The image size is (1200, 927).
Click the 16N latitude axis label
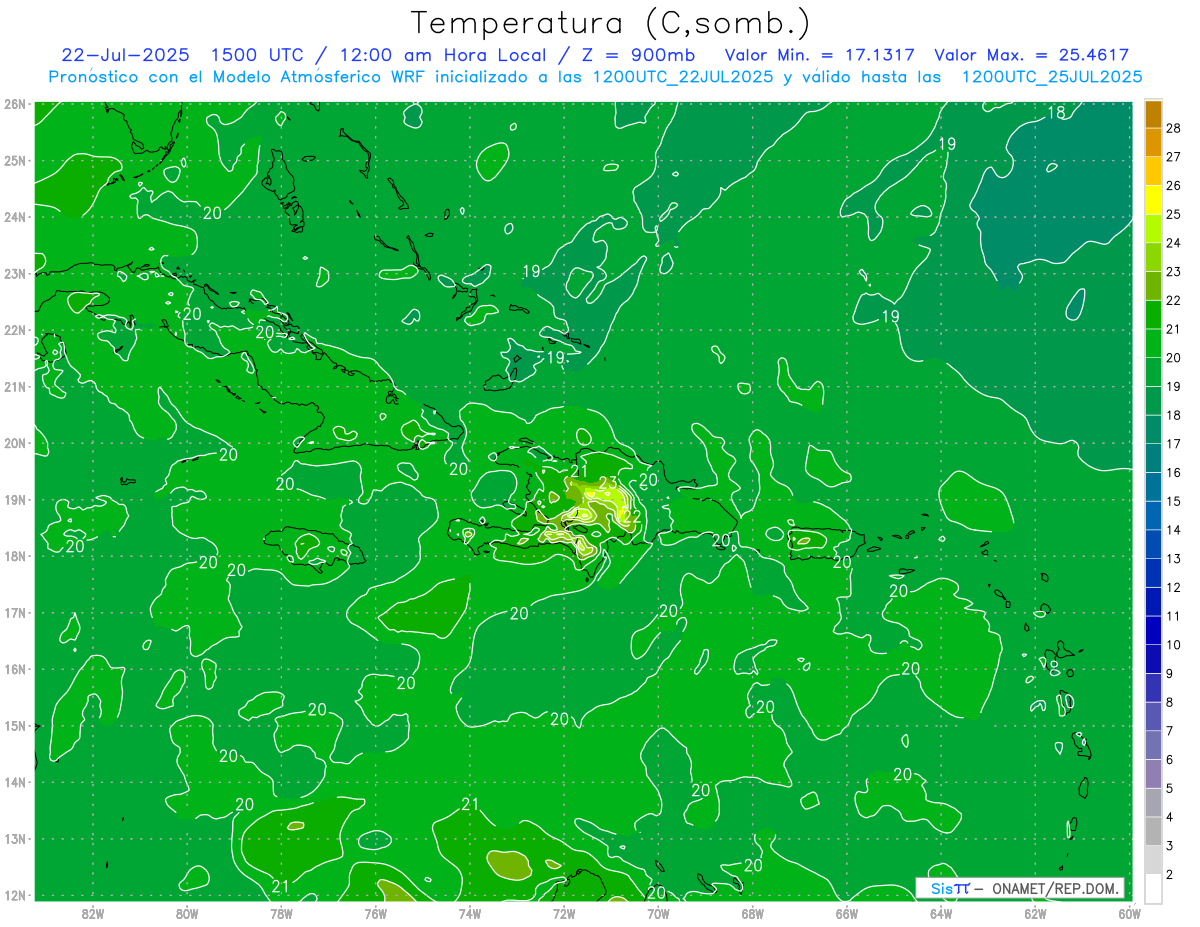click(x=14, y=669)
